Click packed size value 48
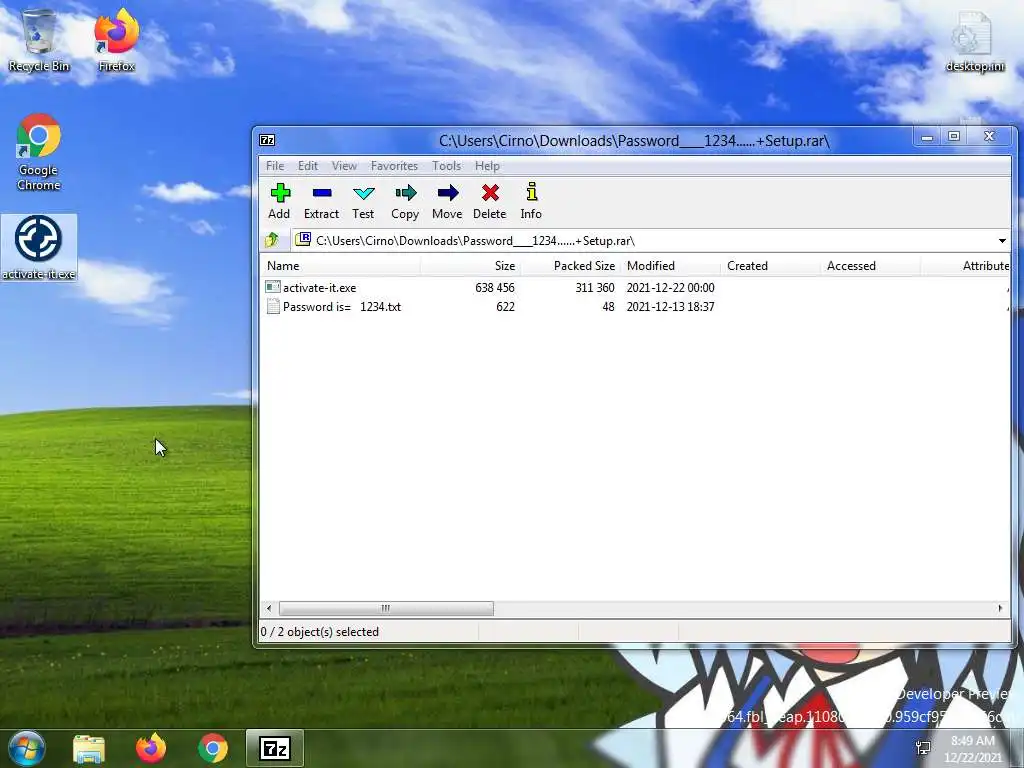1024x768 pixels. click(608, 307)
